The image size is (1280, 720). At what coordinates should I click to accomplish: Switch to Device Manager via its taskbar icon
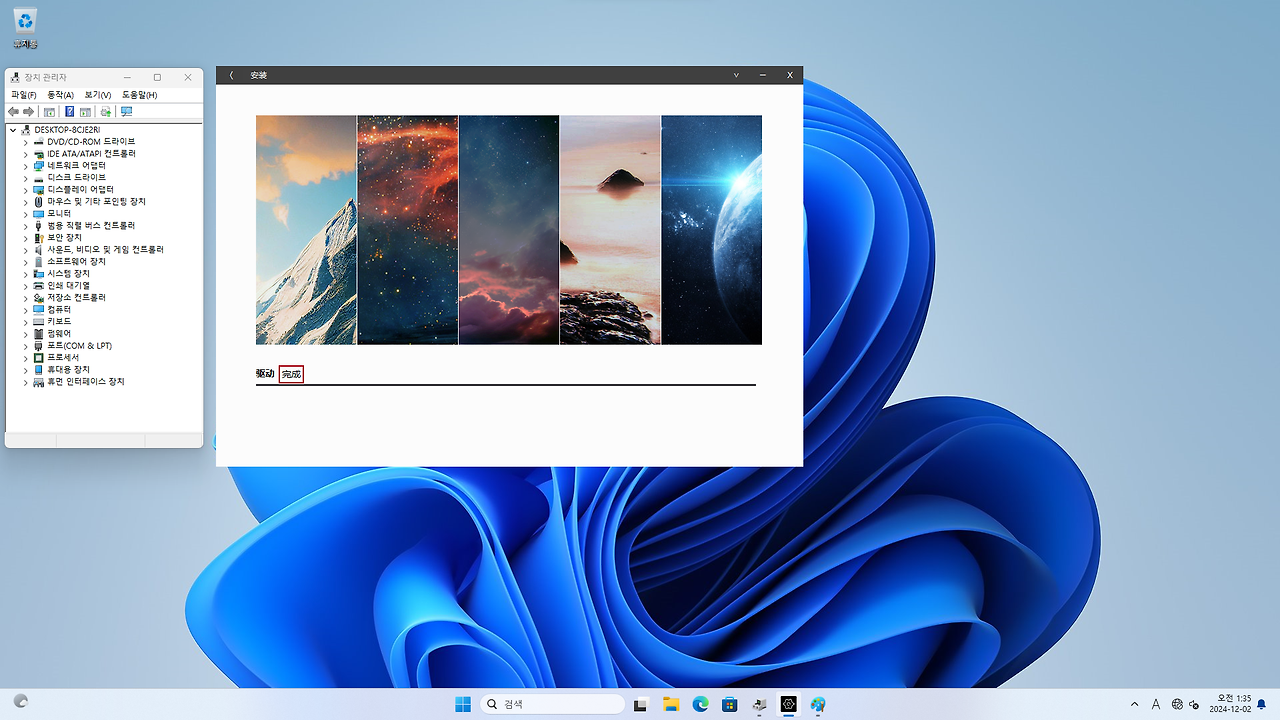point(759,704)
